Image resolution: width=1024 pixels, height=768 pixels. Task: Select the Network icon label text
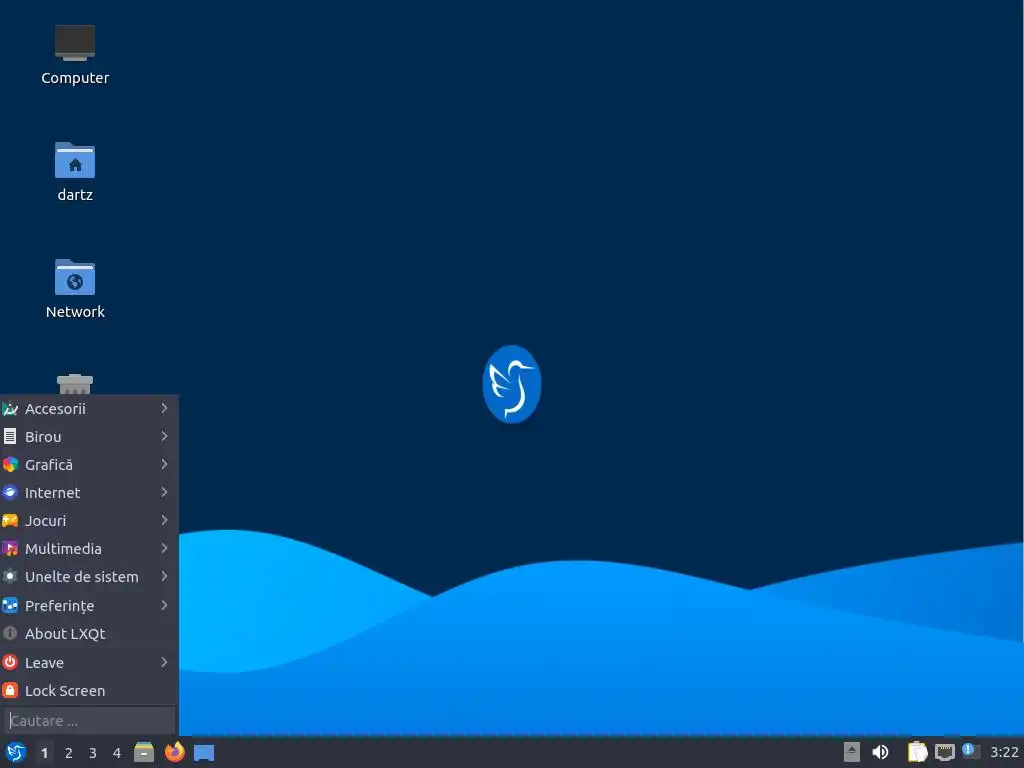point(75,312)
